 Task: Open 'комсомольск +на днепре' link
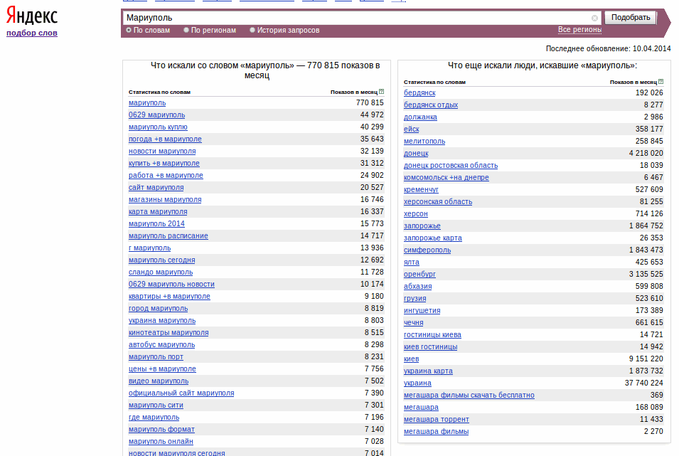446,178
